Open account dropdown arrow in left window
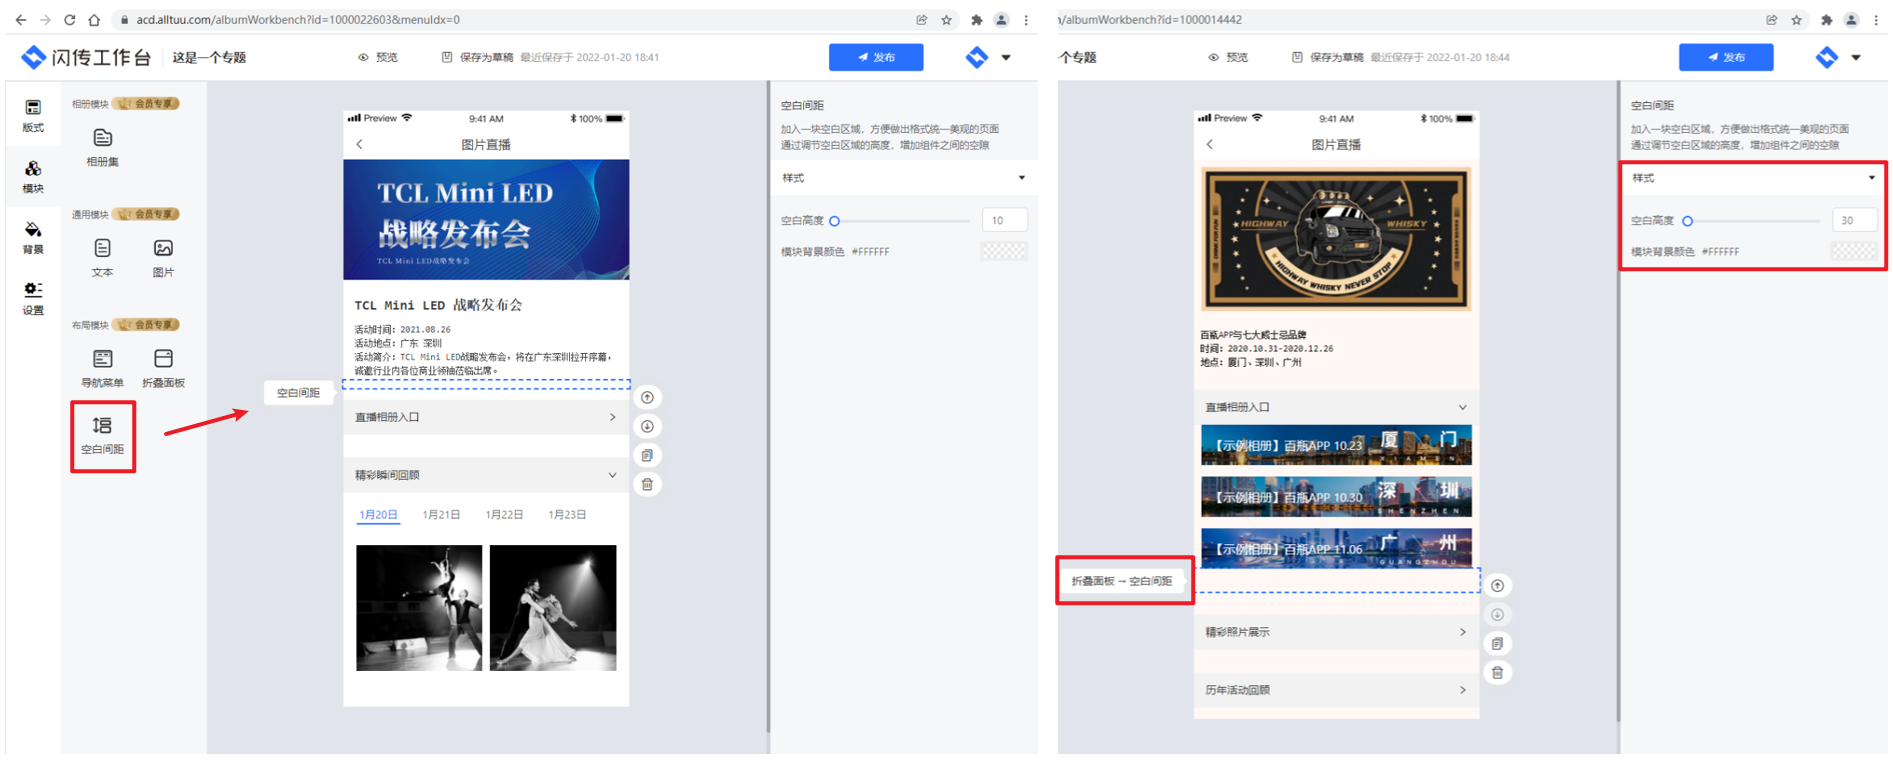1893x760 pixels. click(x=1006, y=58)
